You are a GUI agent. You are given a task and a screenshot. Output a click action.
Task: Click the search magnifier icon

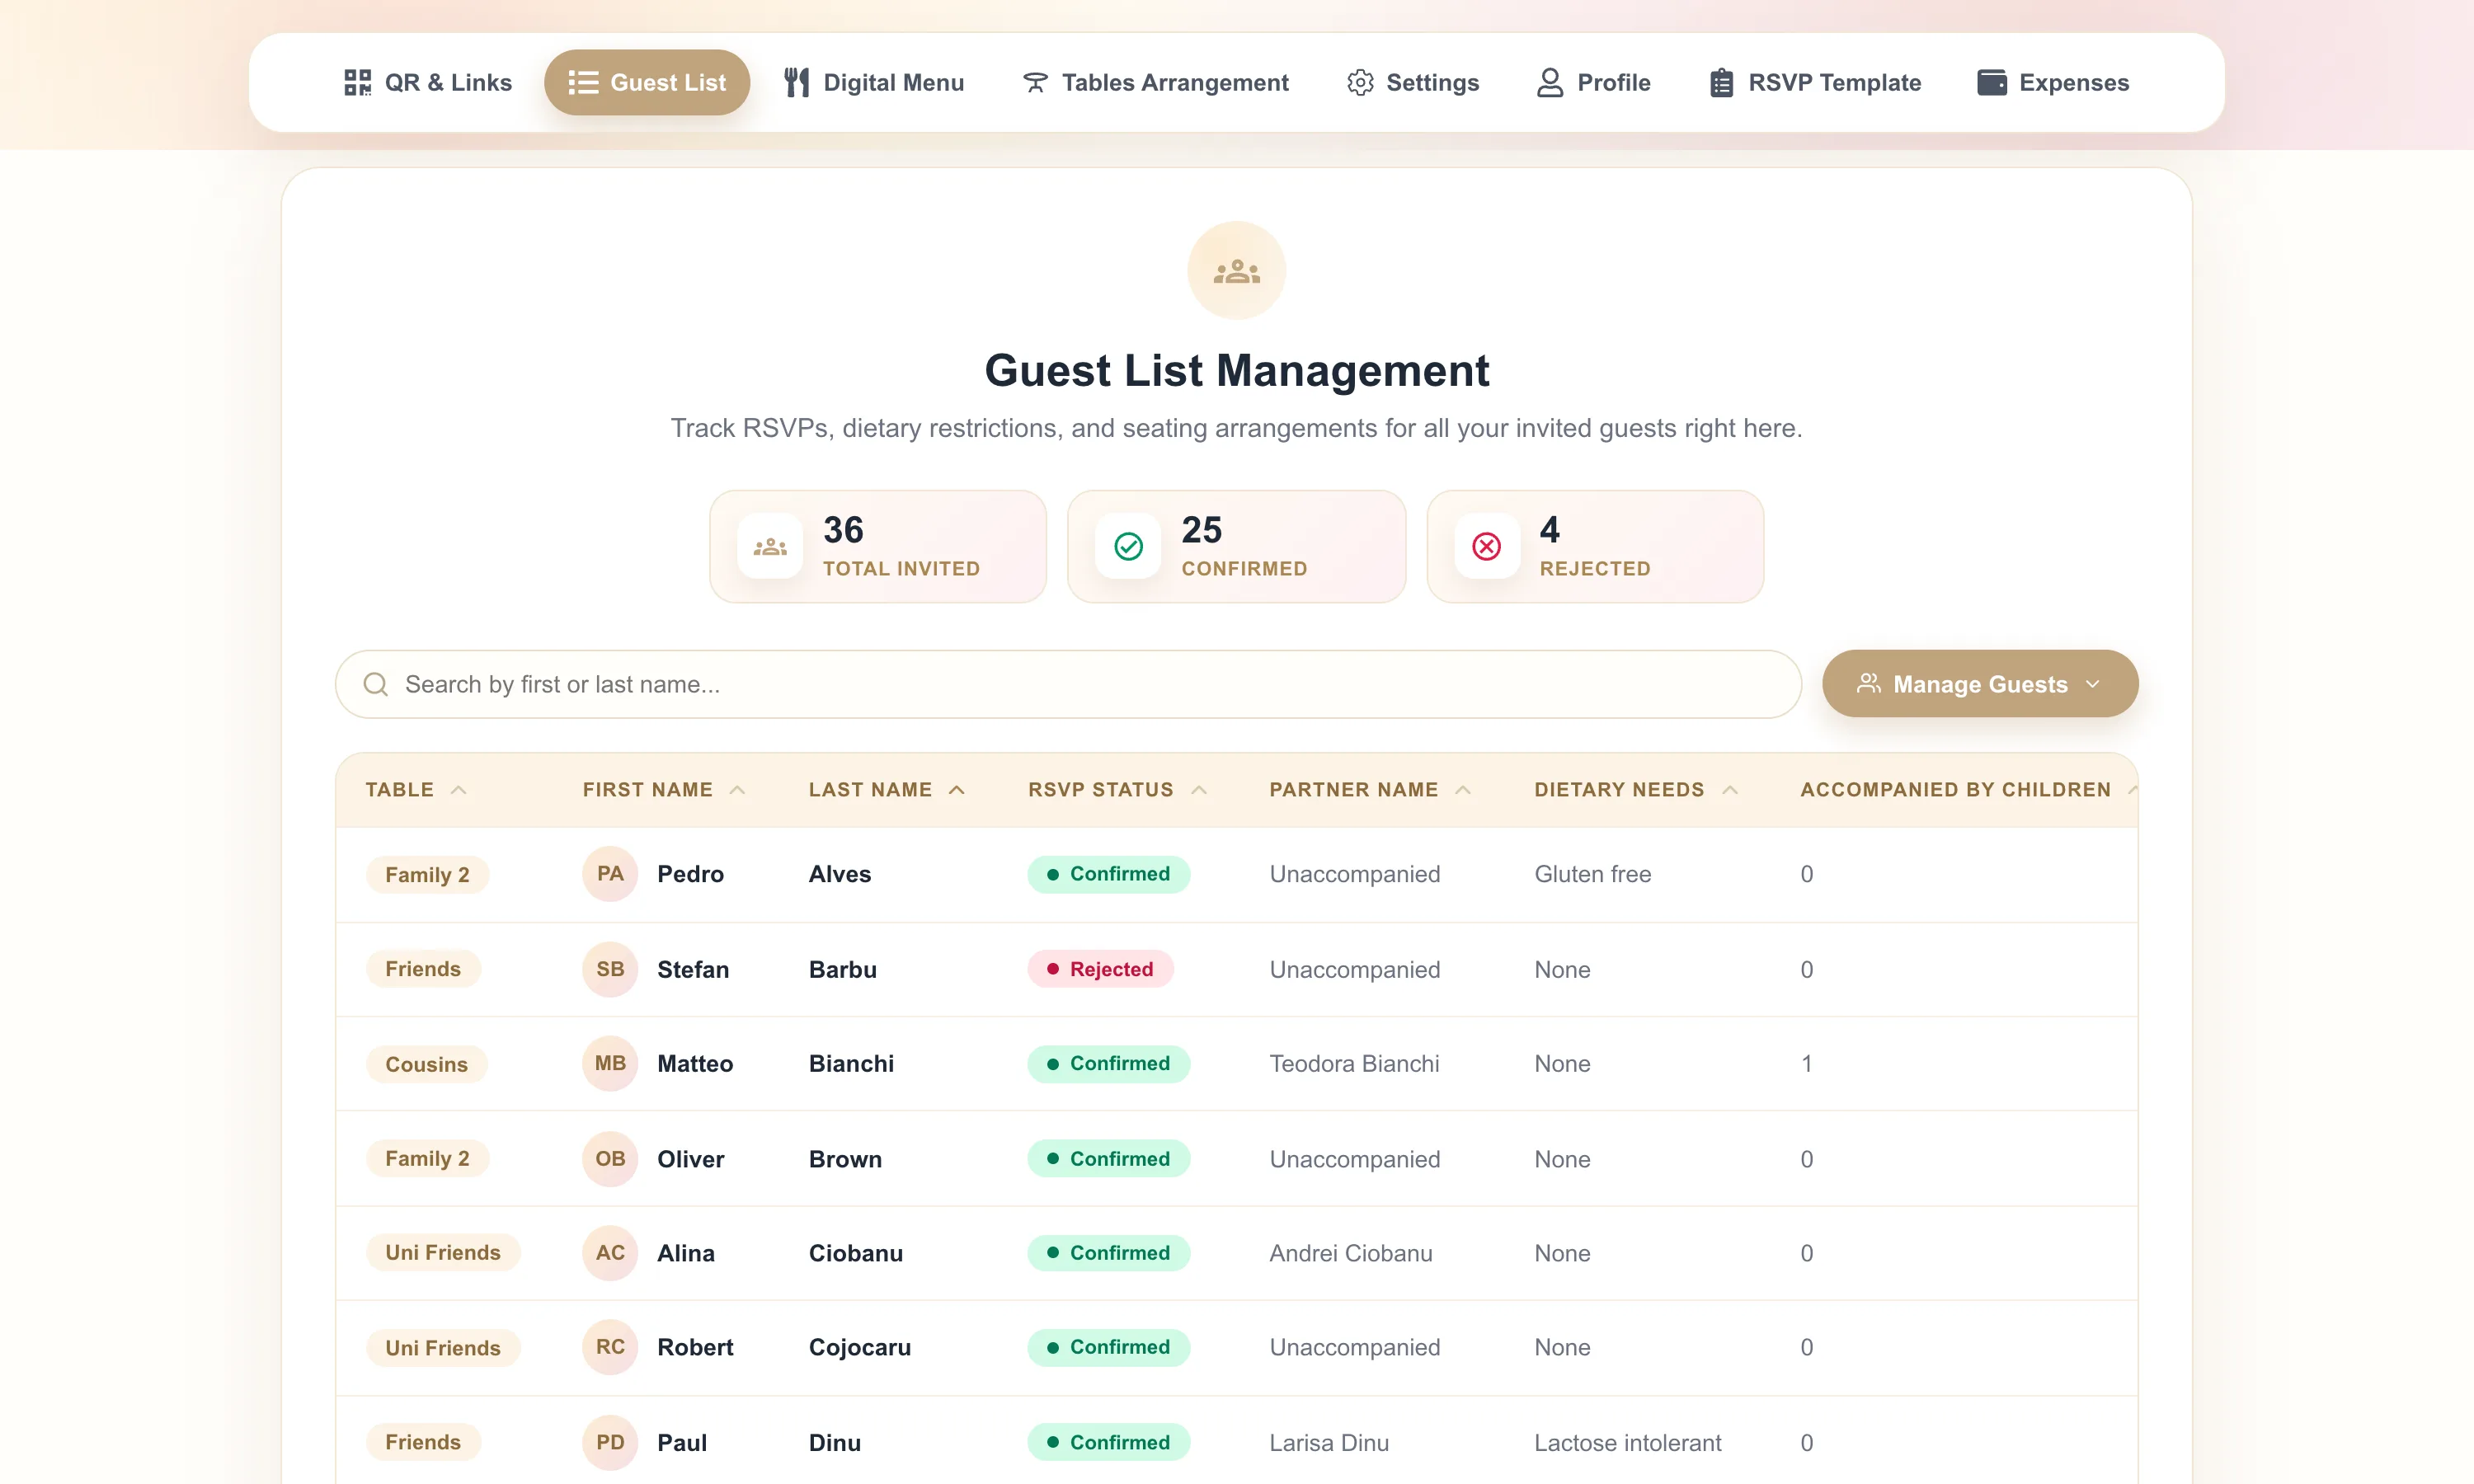point(376,684)
